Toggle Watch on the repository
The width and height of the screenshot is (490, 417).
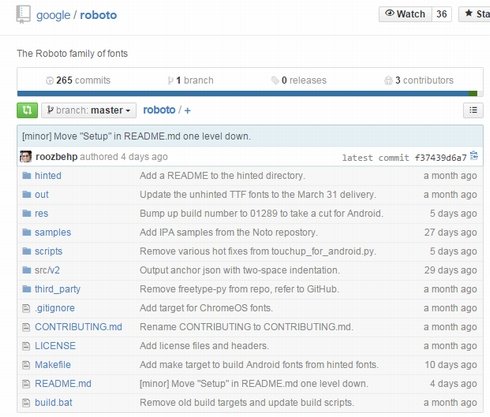[405, 14]
